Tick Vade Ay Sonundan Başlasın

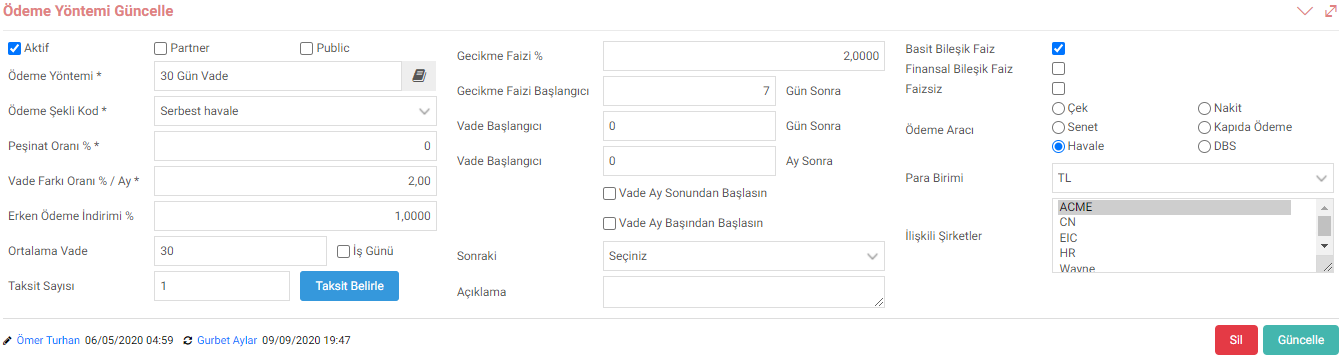609,193
